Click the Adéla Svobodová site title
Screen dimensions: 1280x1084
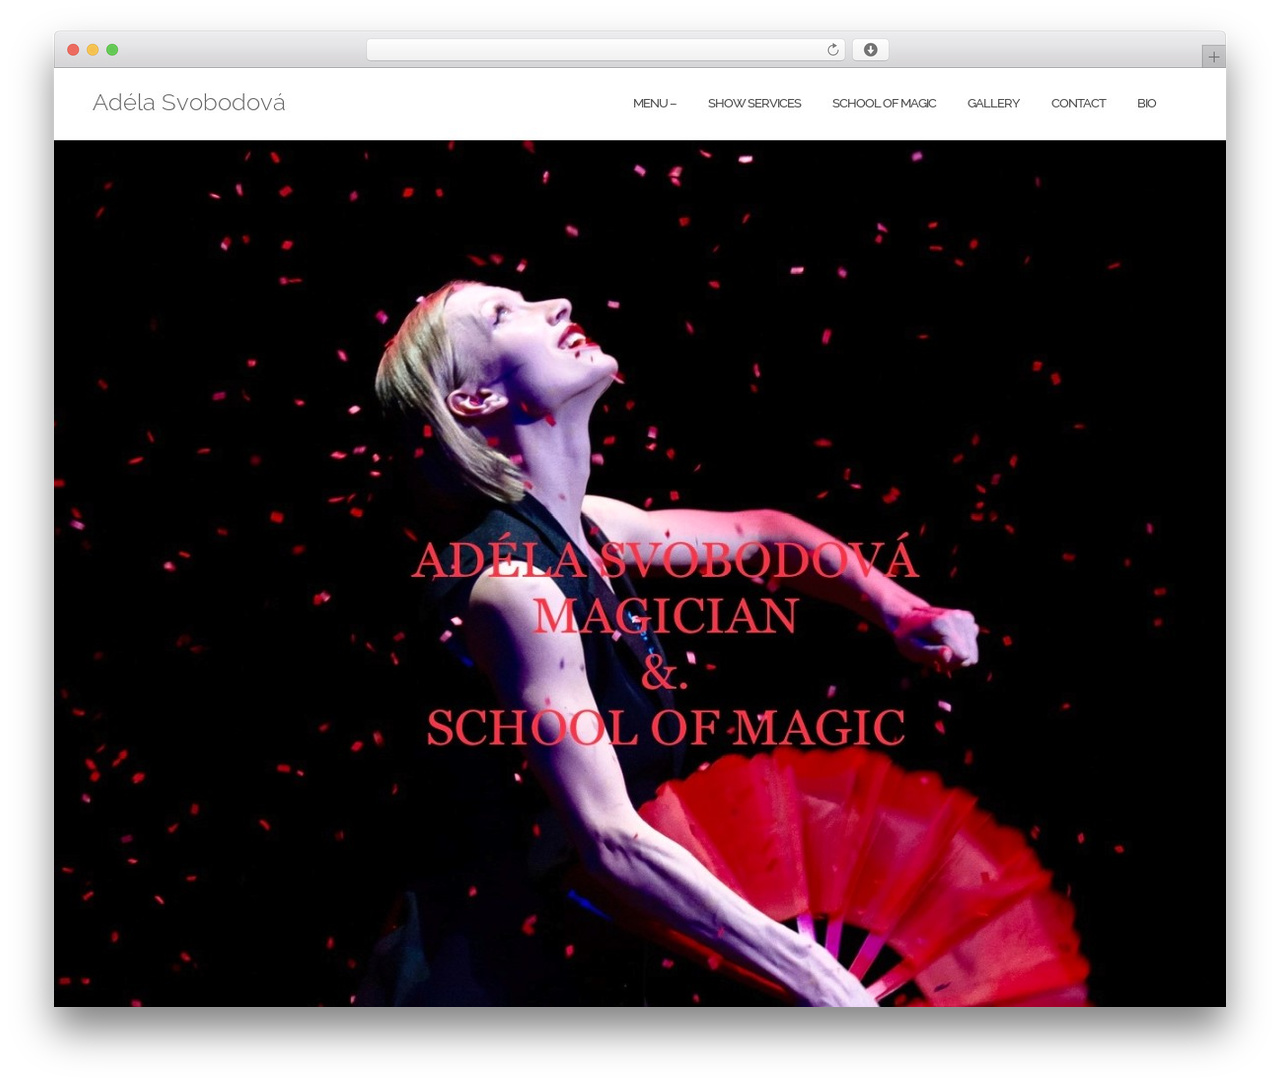coord(189,102)
